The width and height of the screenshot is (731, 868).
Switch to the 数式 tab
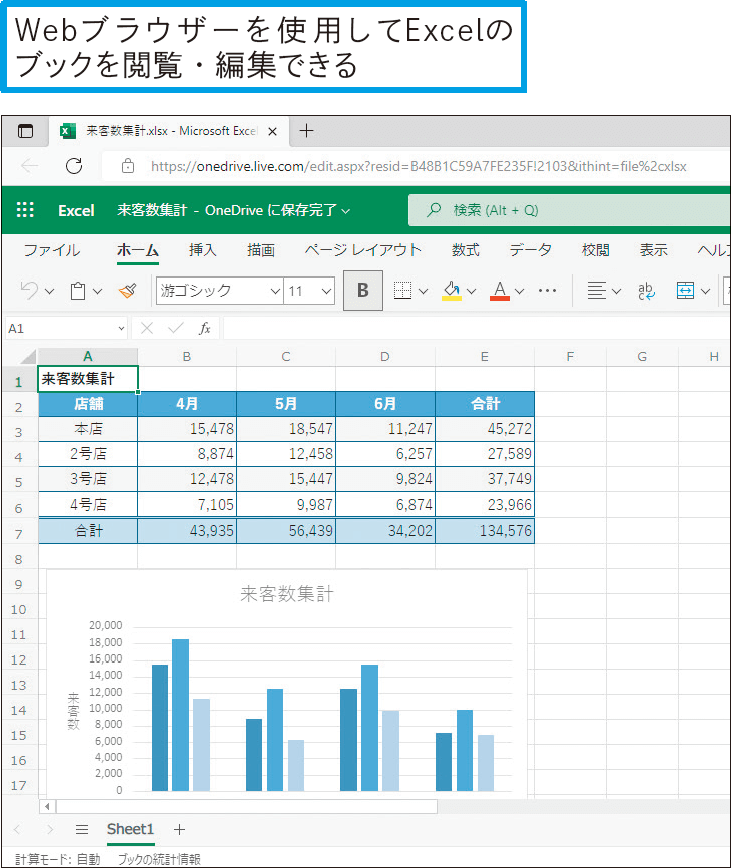(465, 250)
